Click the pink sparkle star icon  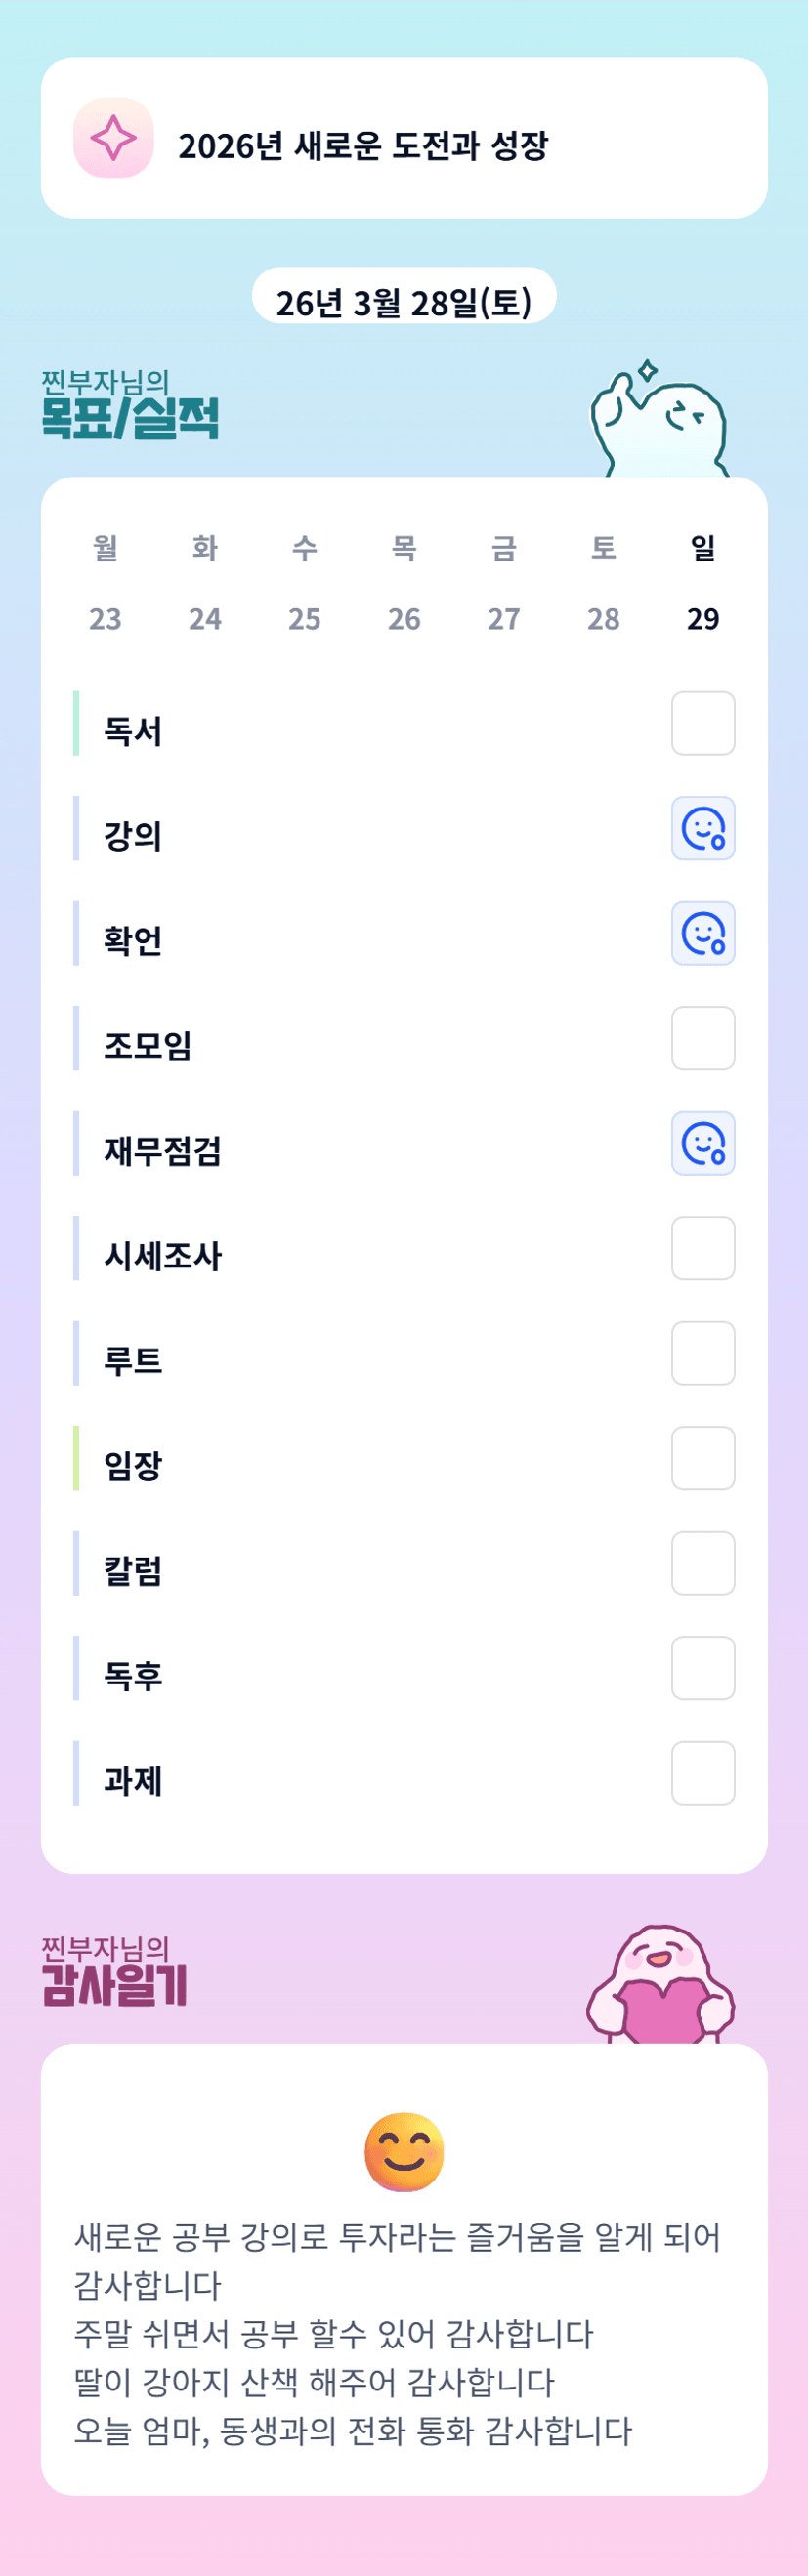click(114, 138)
